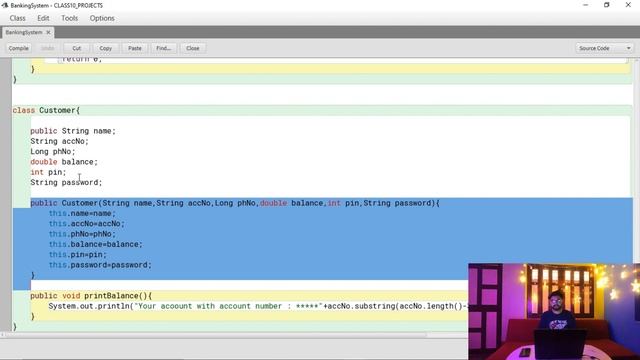Click the line 'this.name=name;'
640x360 pixels.
click(82, 213)
